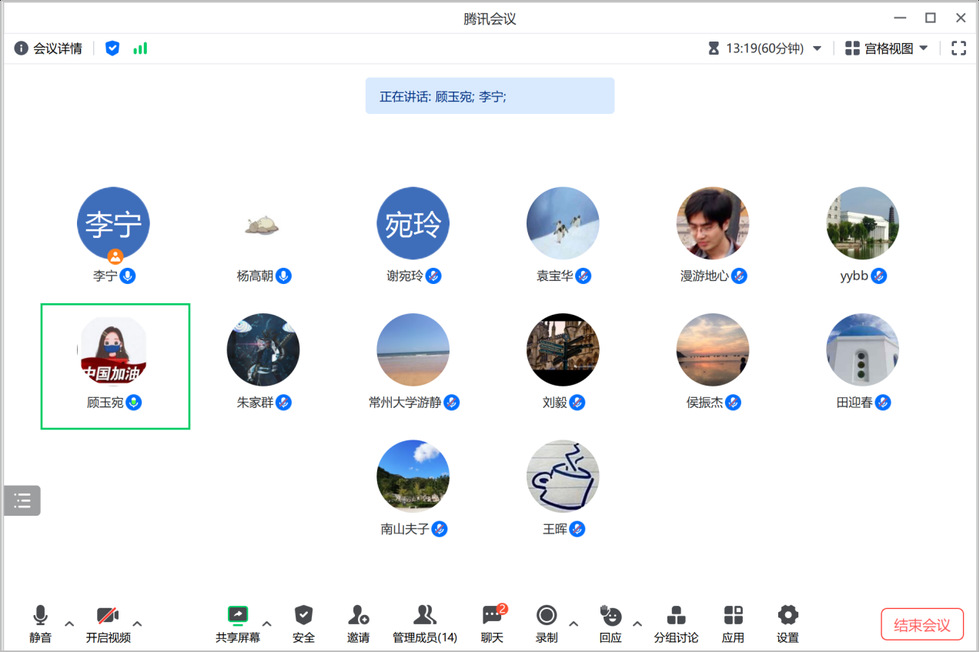Expand video options arrow next to 开启视频
Screen dimensions: 979x652
click(x=137, y=623)
